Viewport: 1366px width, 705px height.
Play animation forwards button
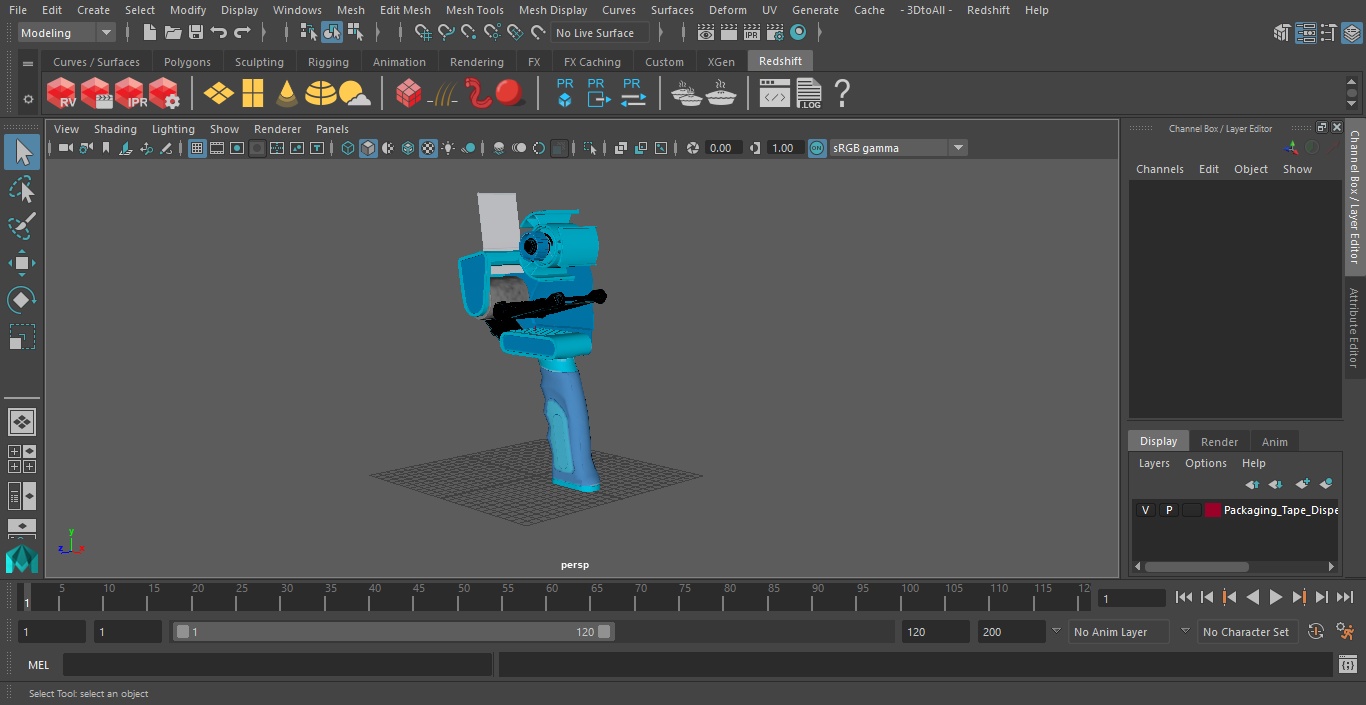pyautogui.click(x=1276, y=597)
